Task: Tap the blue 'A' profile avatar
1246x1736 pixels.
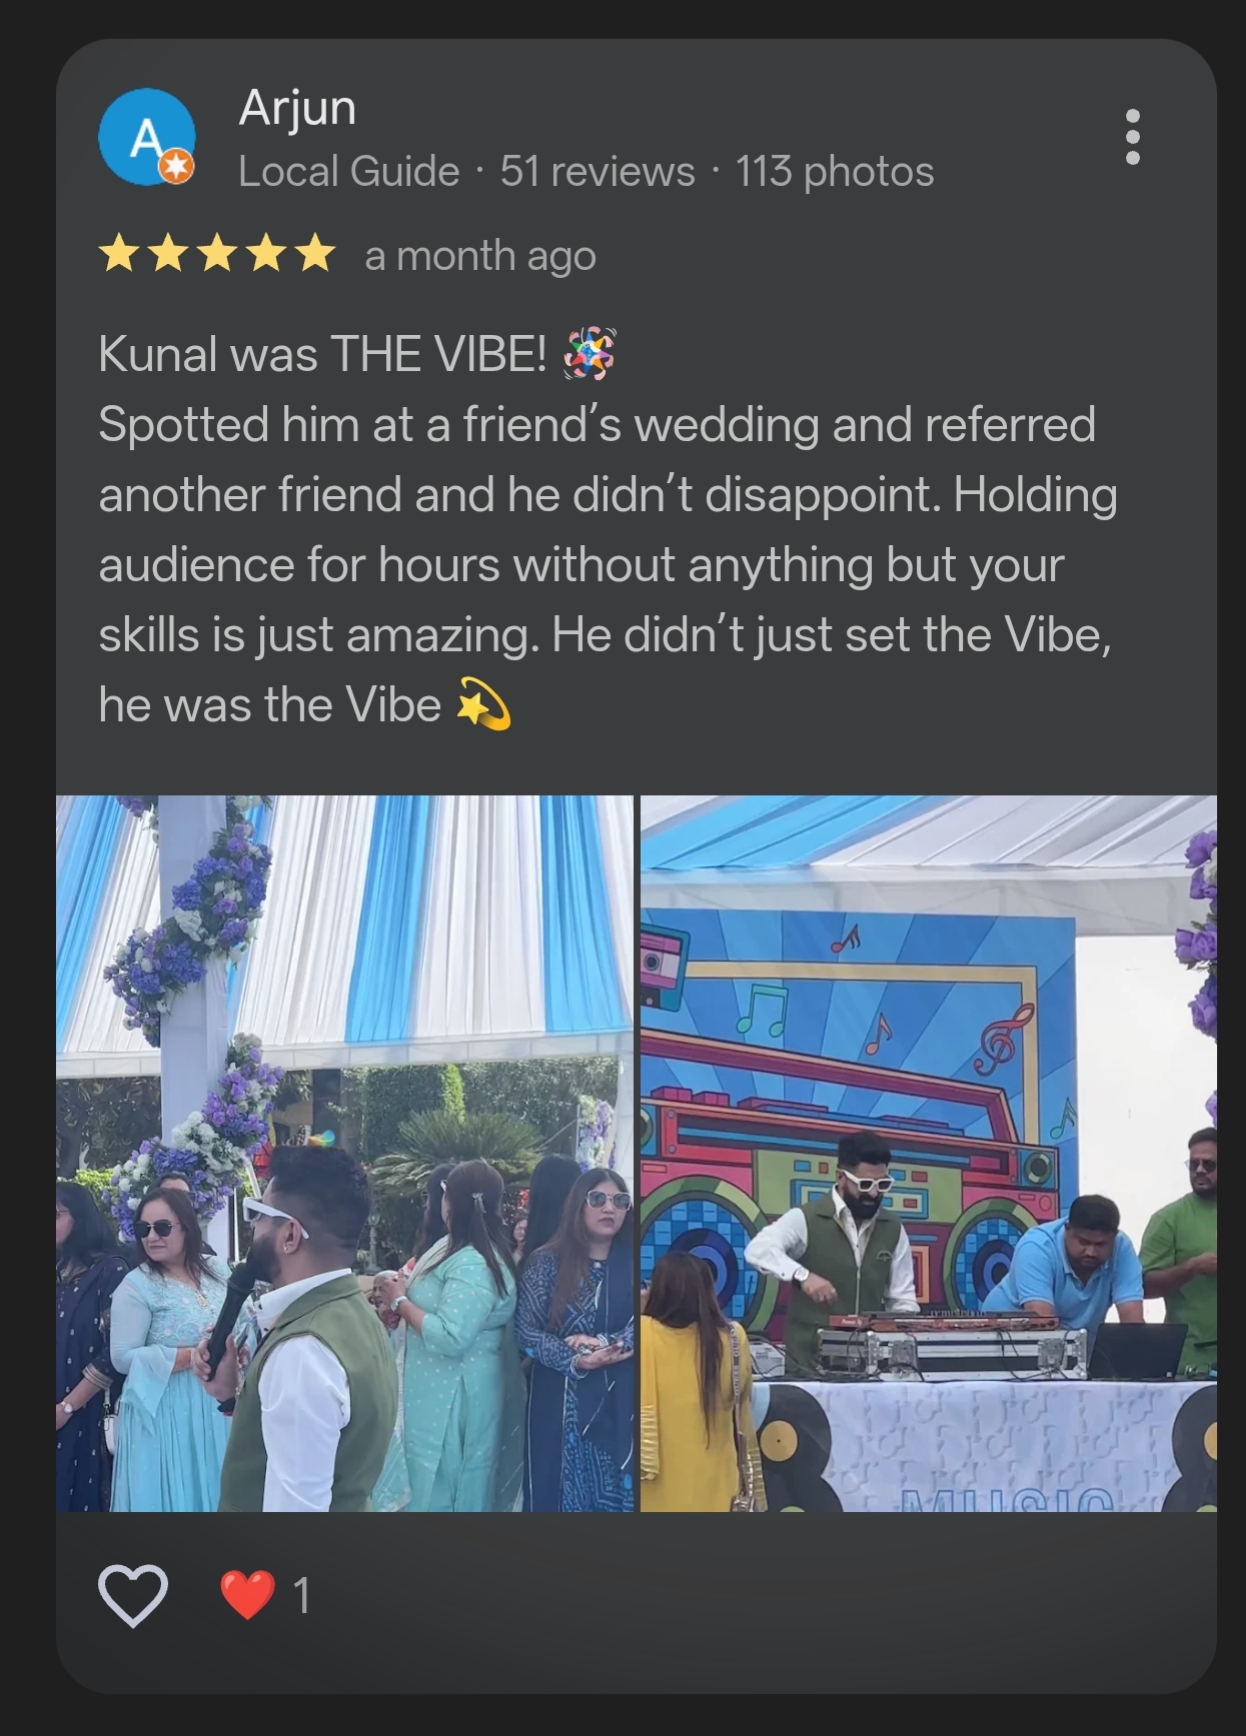Action: tap(146, 137)
